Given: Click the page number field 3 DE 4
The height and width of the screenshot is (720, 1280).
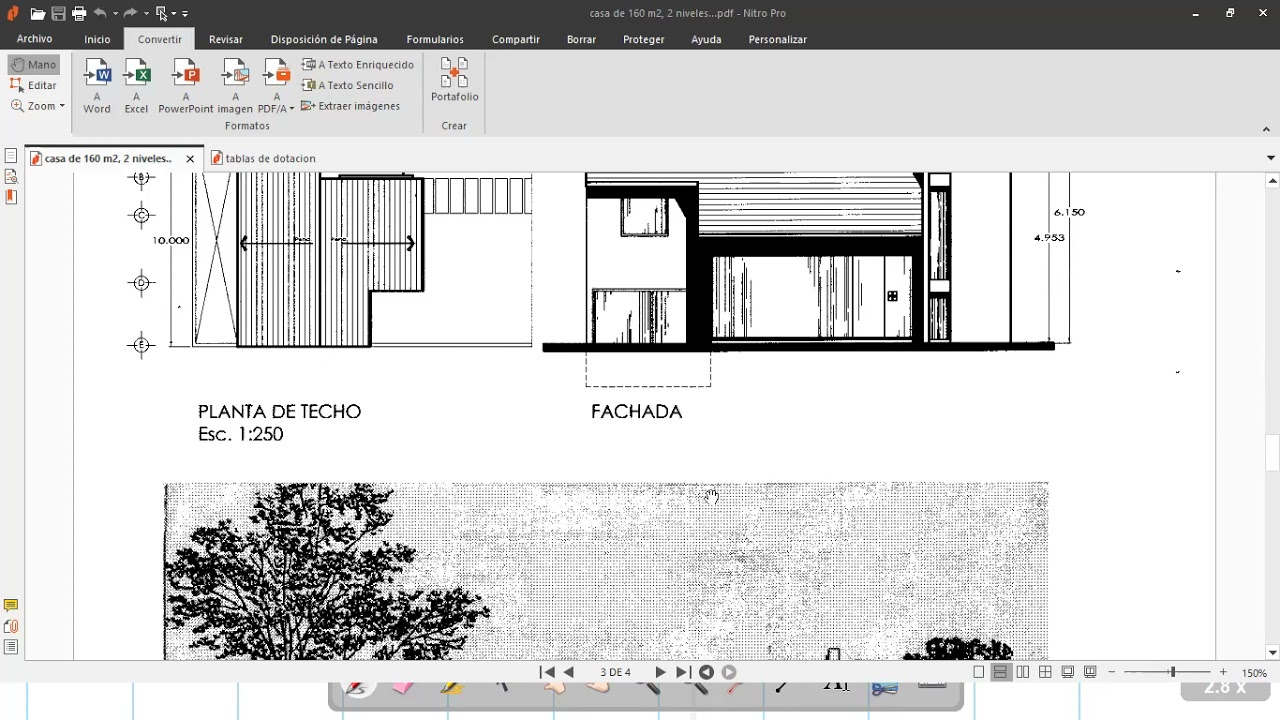Looking at the screenshot, I should [x=615, y=673].
